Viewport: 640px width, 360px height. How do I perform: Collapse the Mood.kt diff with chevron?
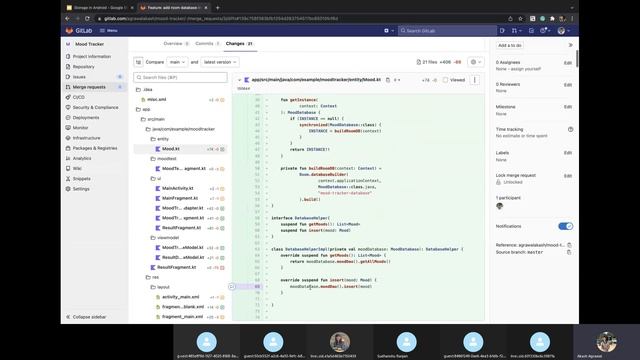[239, 80]
